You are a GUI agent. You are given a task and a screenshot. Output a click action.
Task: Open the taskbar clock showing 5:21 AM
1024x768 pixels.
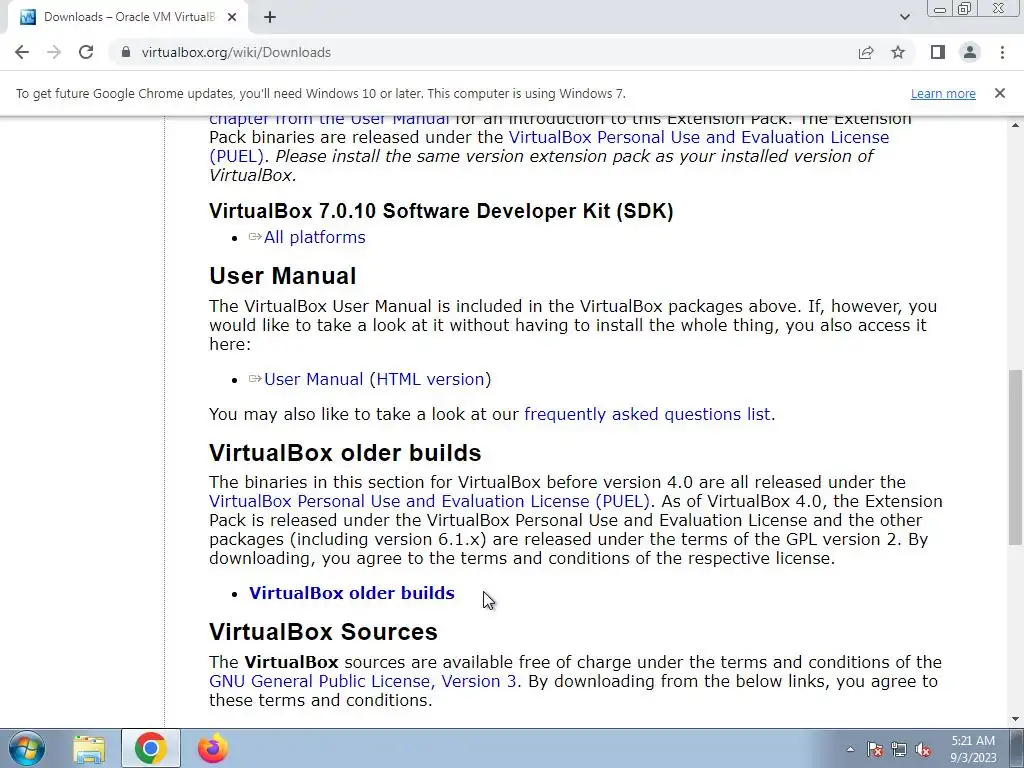coord(973,749)
